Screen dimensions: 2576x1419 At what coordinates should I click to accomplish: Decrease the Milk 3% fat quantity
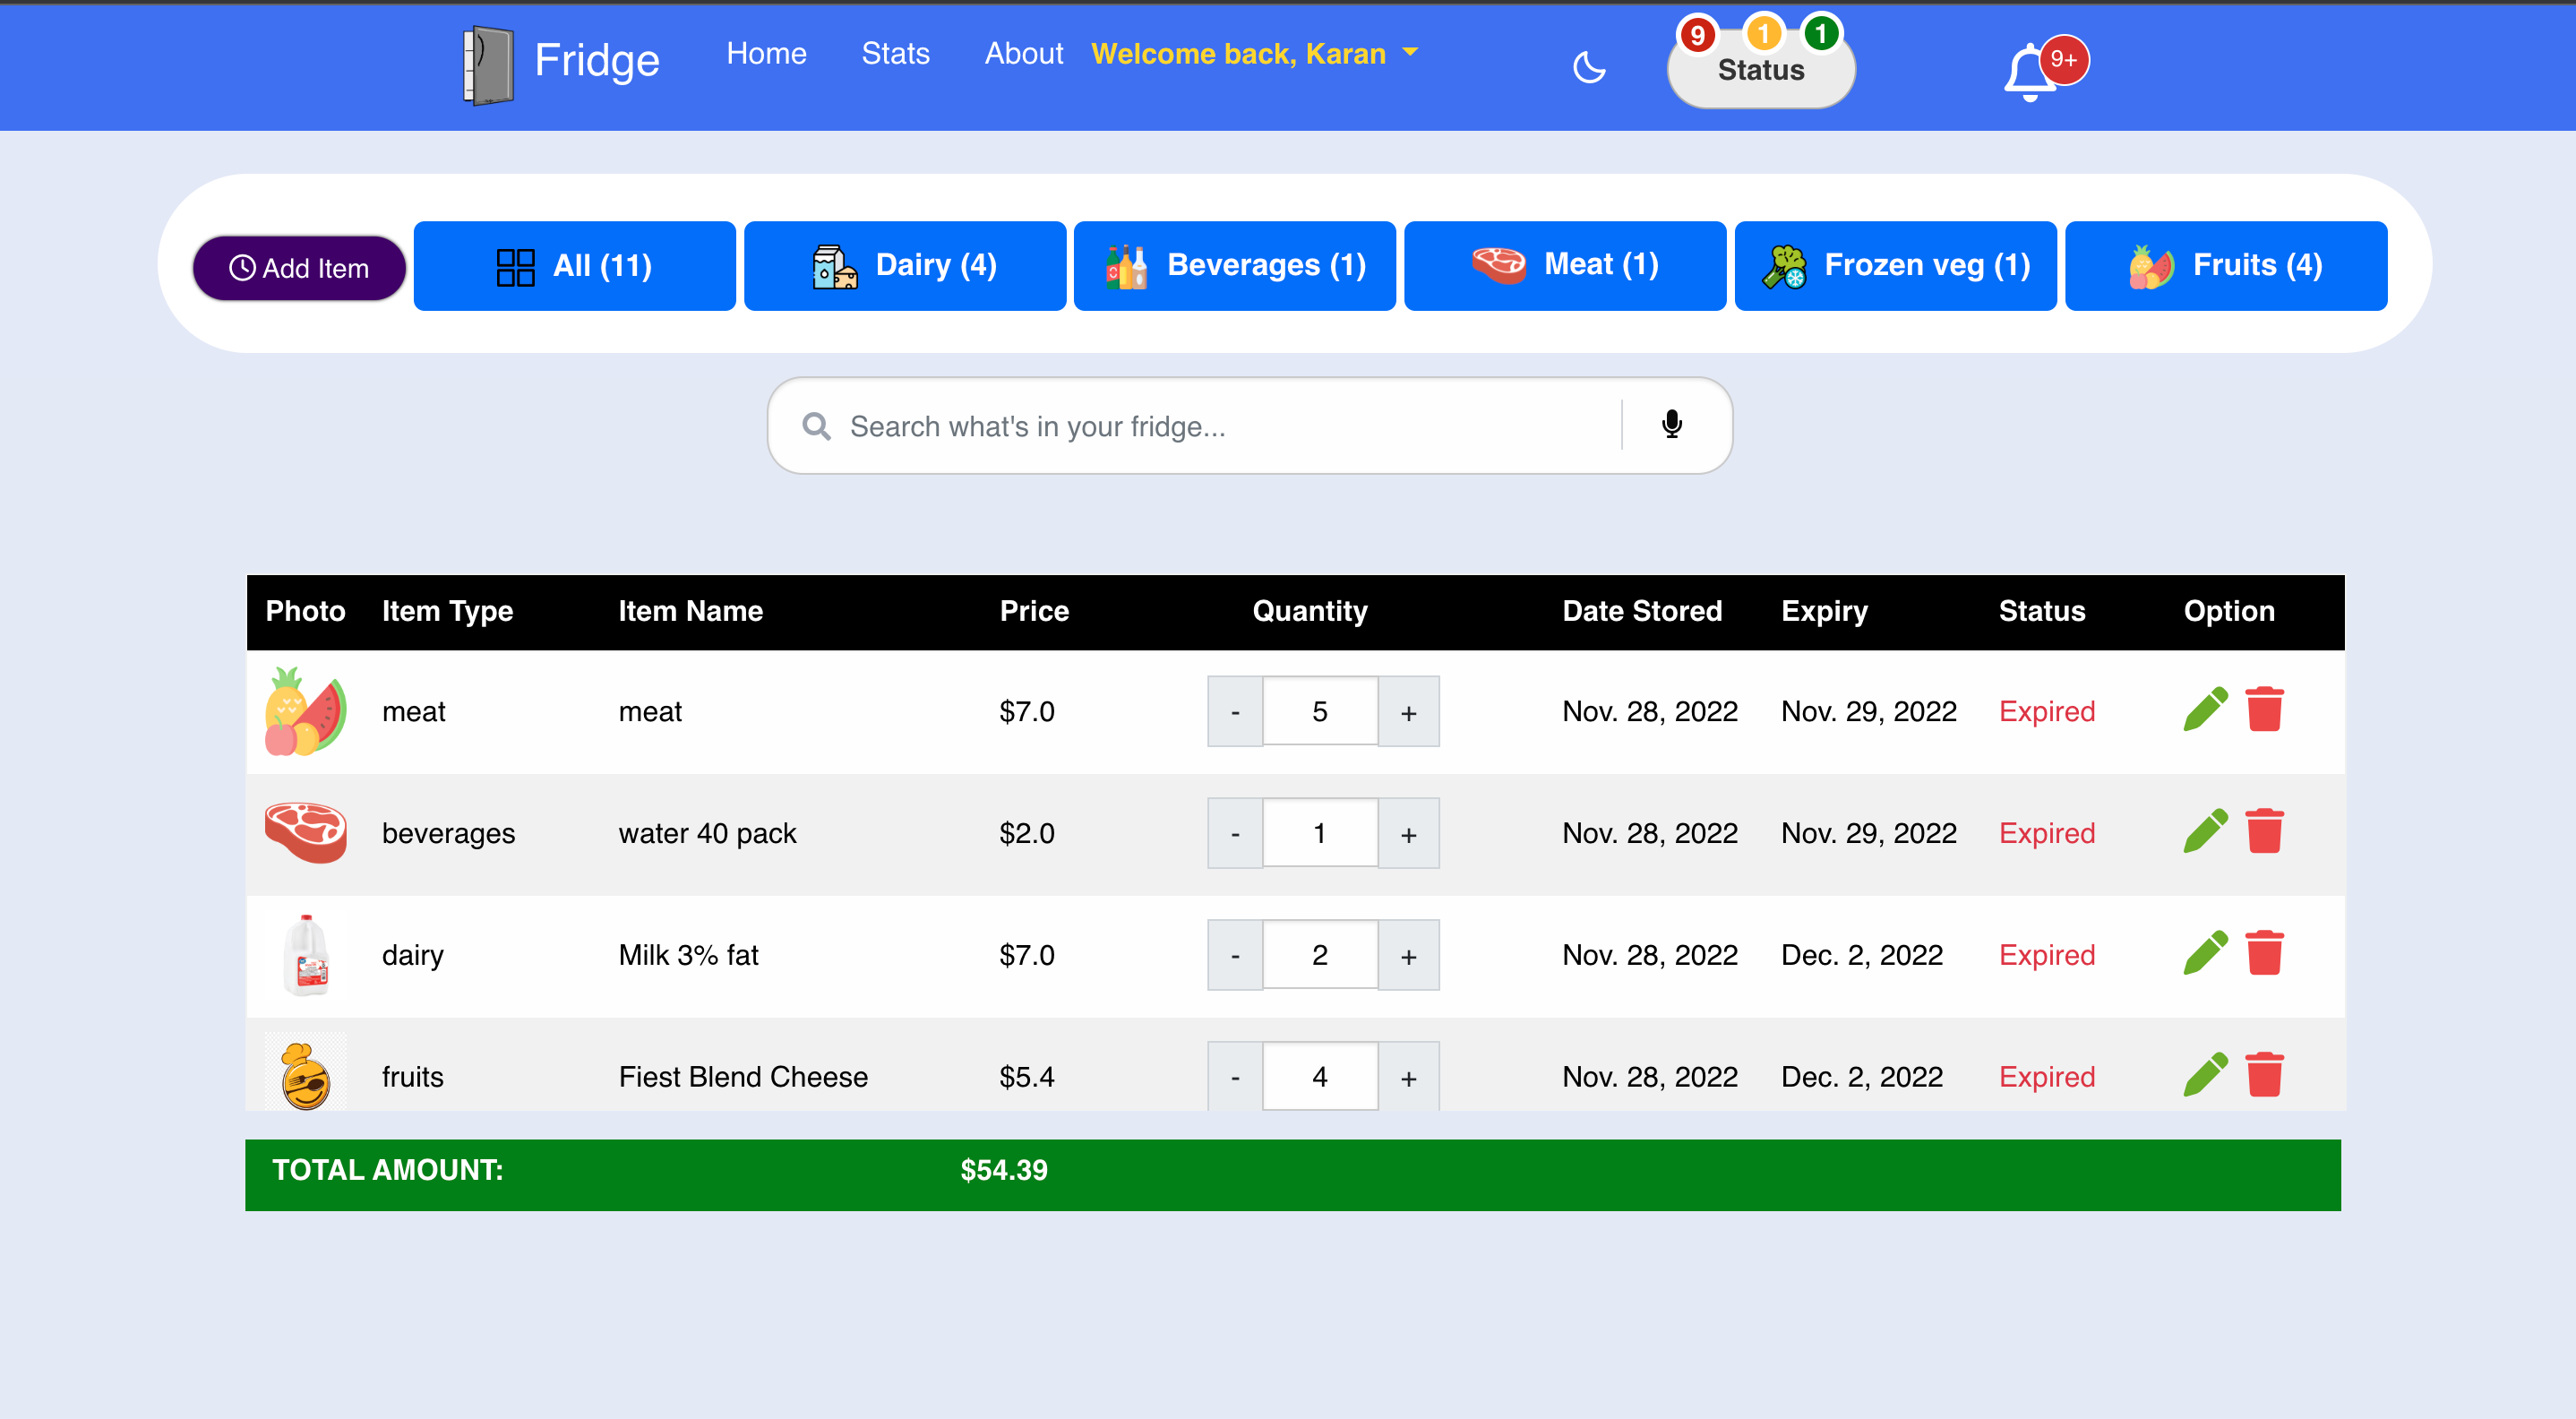(1235, 956)
